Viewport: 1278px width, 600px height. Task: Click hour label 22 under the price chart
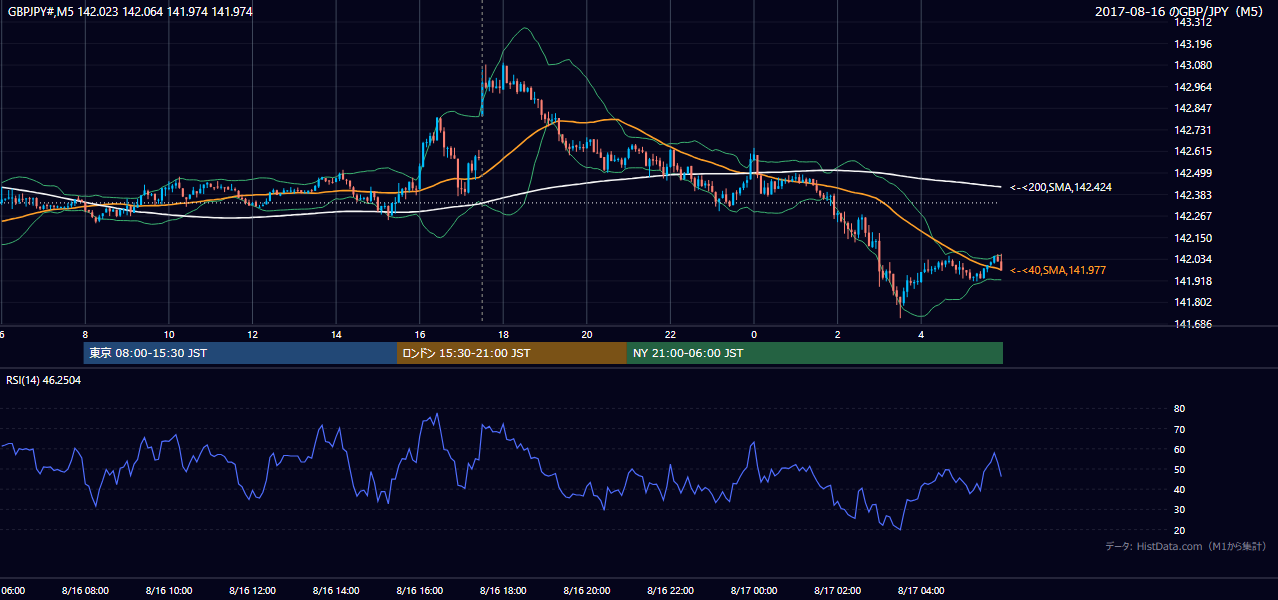pos(670,334)
